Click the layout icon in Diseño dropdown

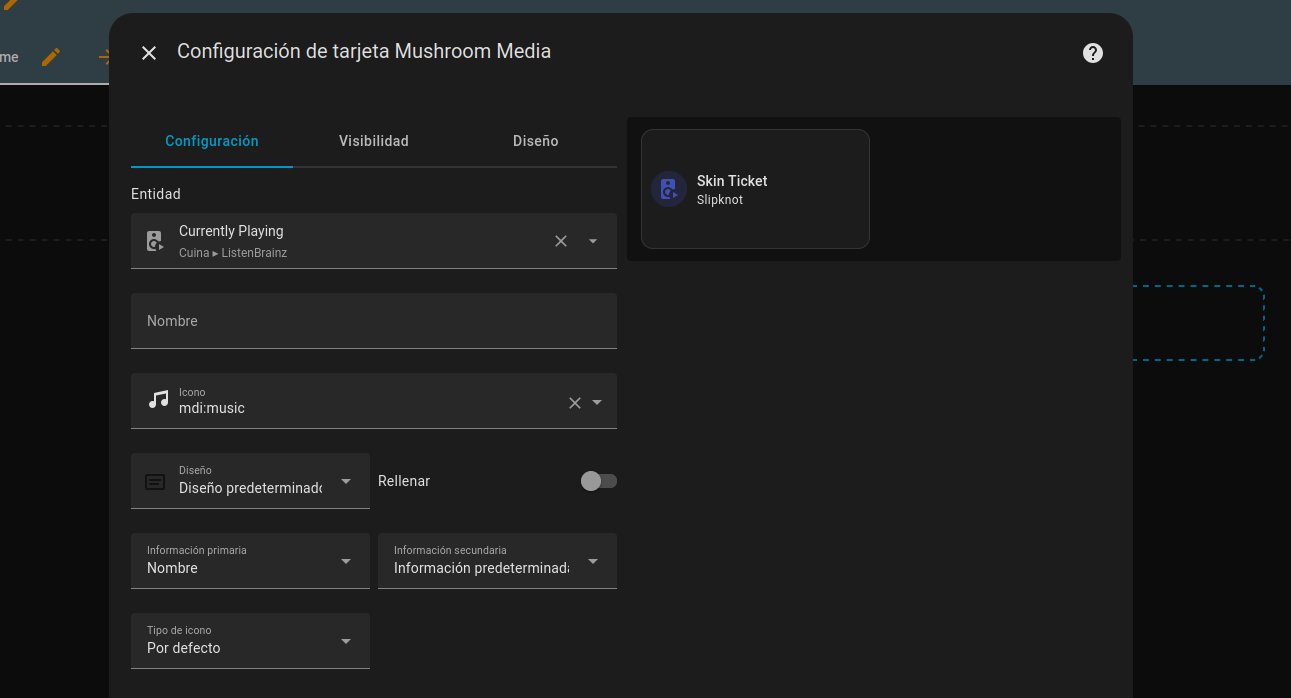pos(155,482)
